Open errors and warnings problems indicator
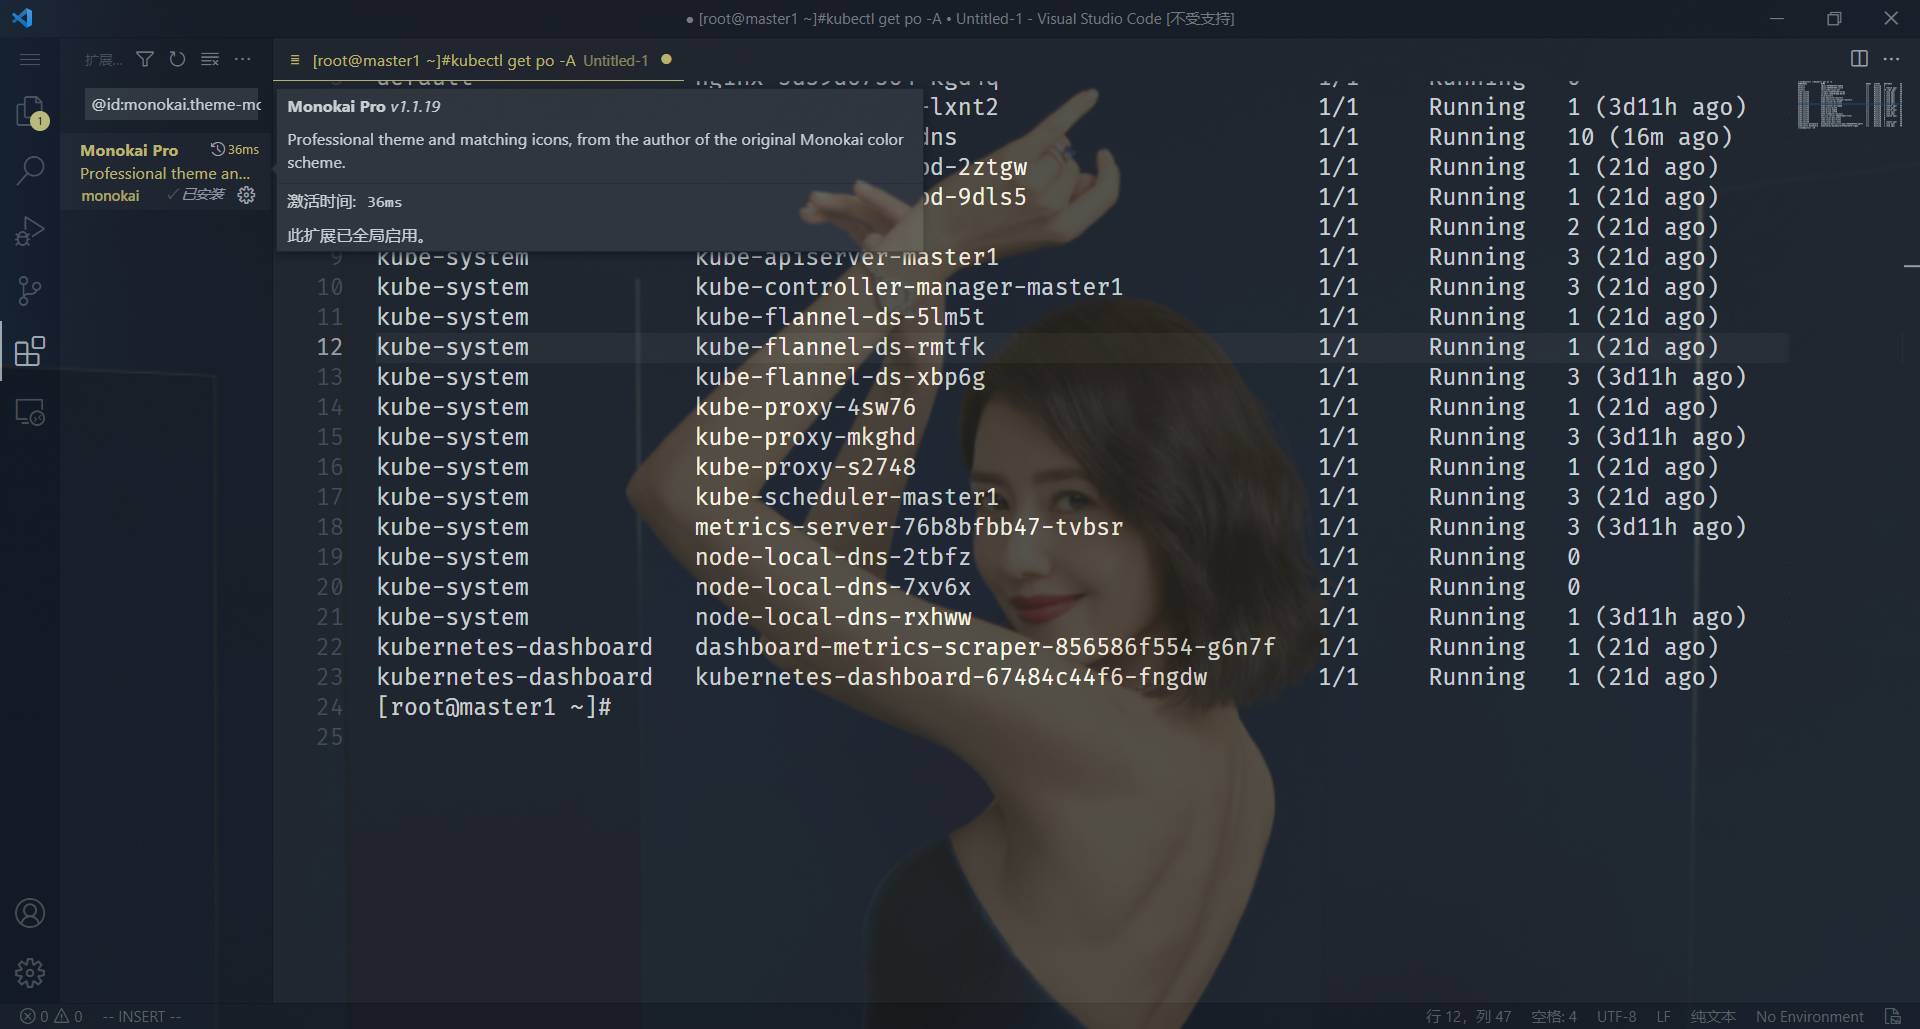The width and height of the screenshot is (1920, 1029). tap(52, 1017)
